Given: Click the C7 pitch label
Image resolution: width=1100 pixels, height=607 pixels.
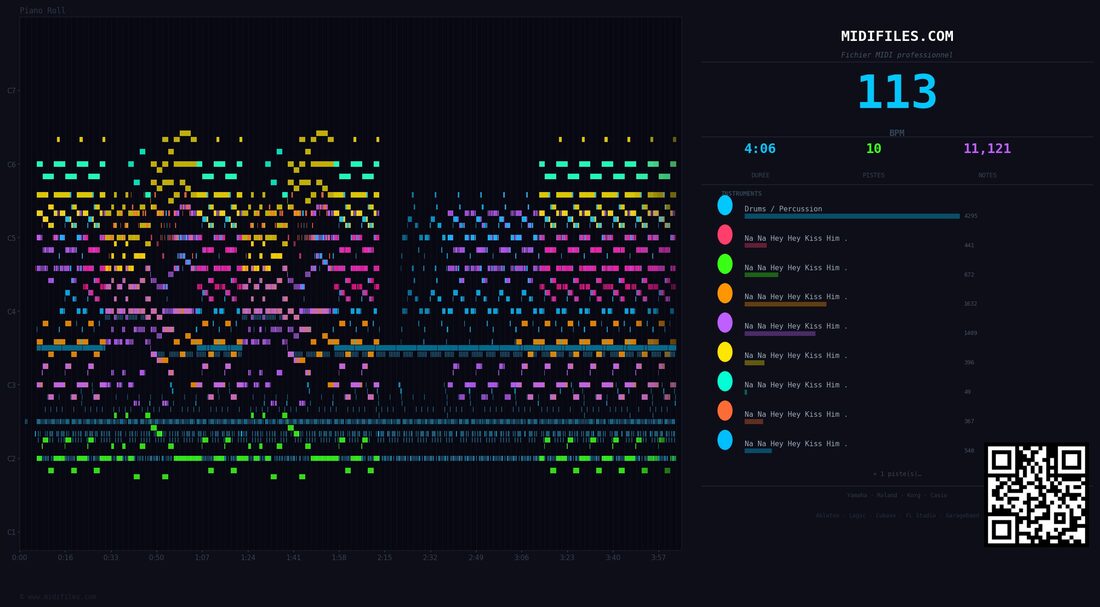Looking at the screenshot, I should (12, 91).
